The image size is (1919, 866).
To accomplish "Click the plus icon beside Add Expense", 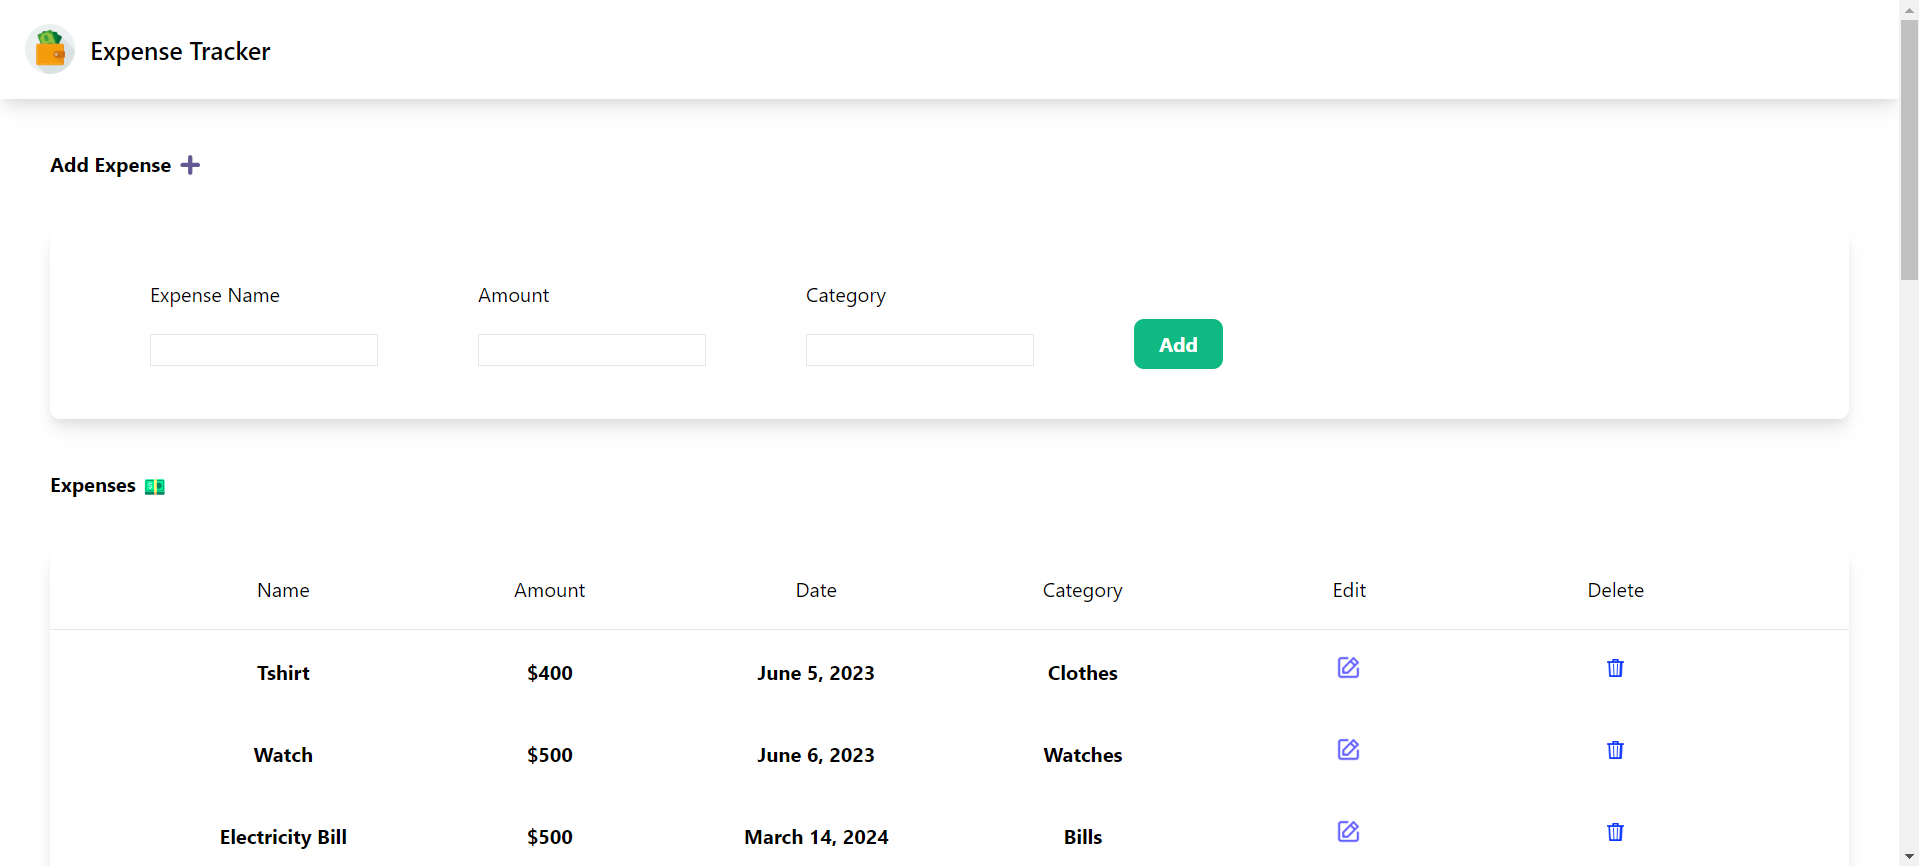I will click(x=190, y=165).
